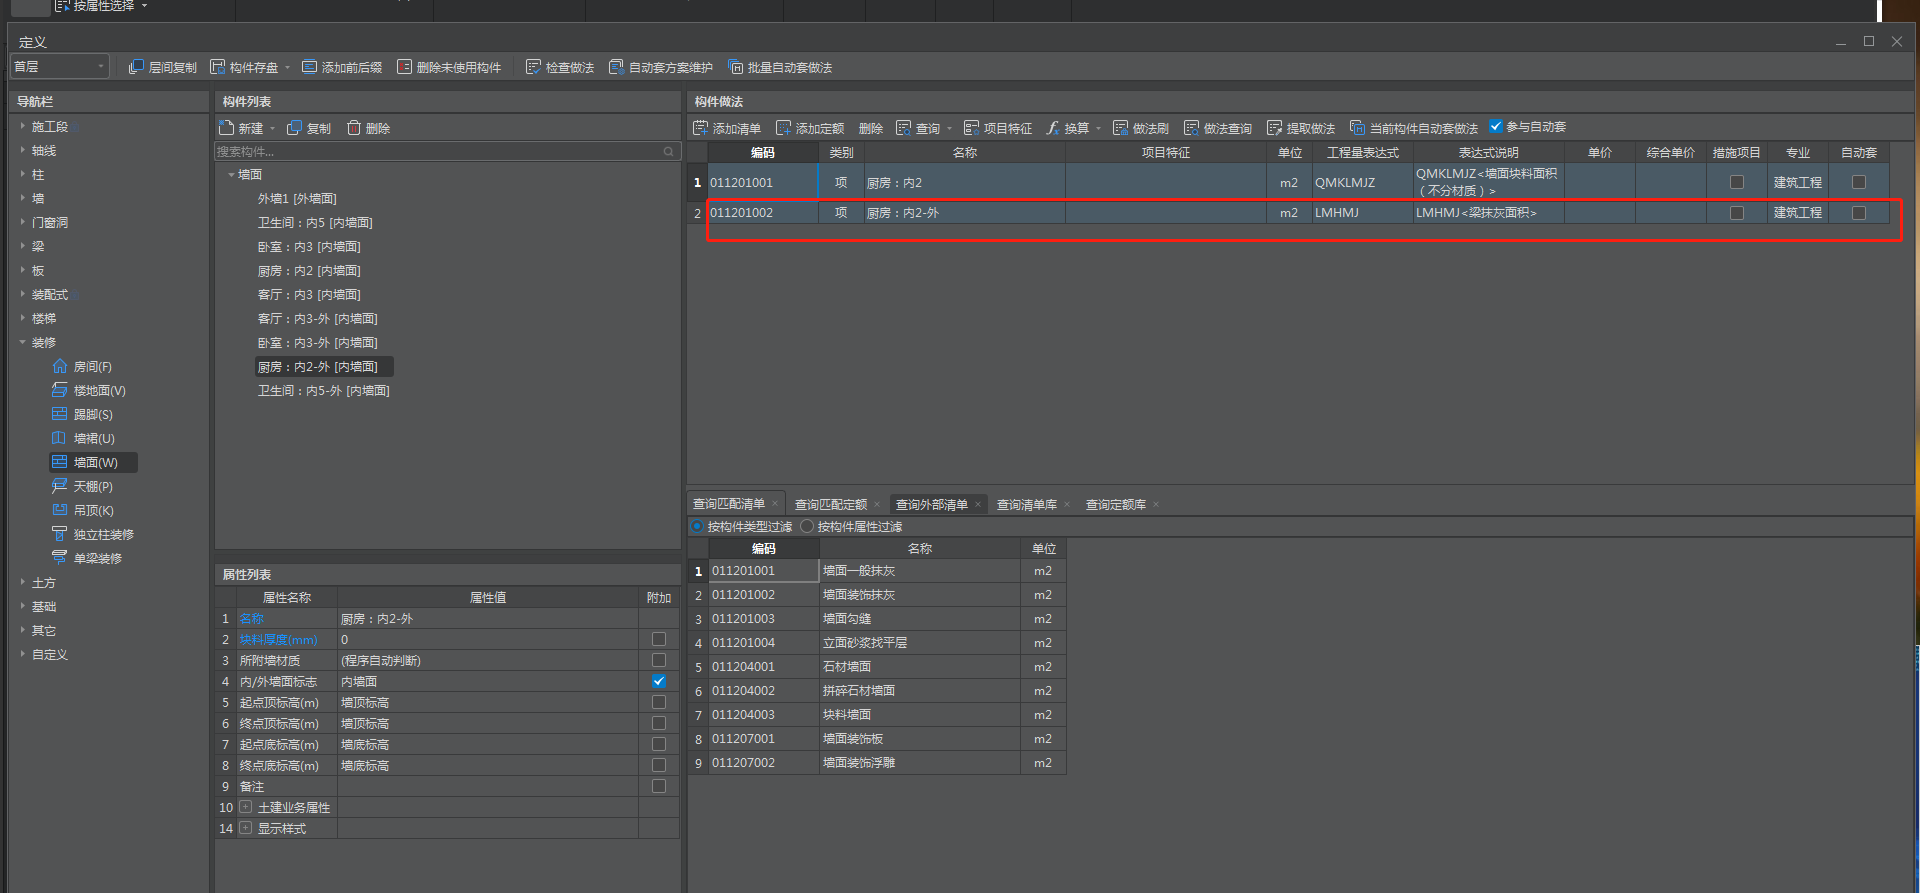
Task: Click 当前构件自动套做法 icon
Action: [1357, 128]
